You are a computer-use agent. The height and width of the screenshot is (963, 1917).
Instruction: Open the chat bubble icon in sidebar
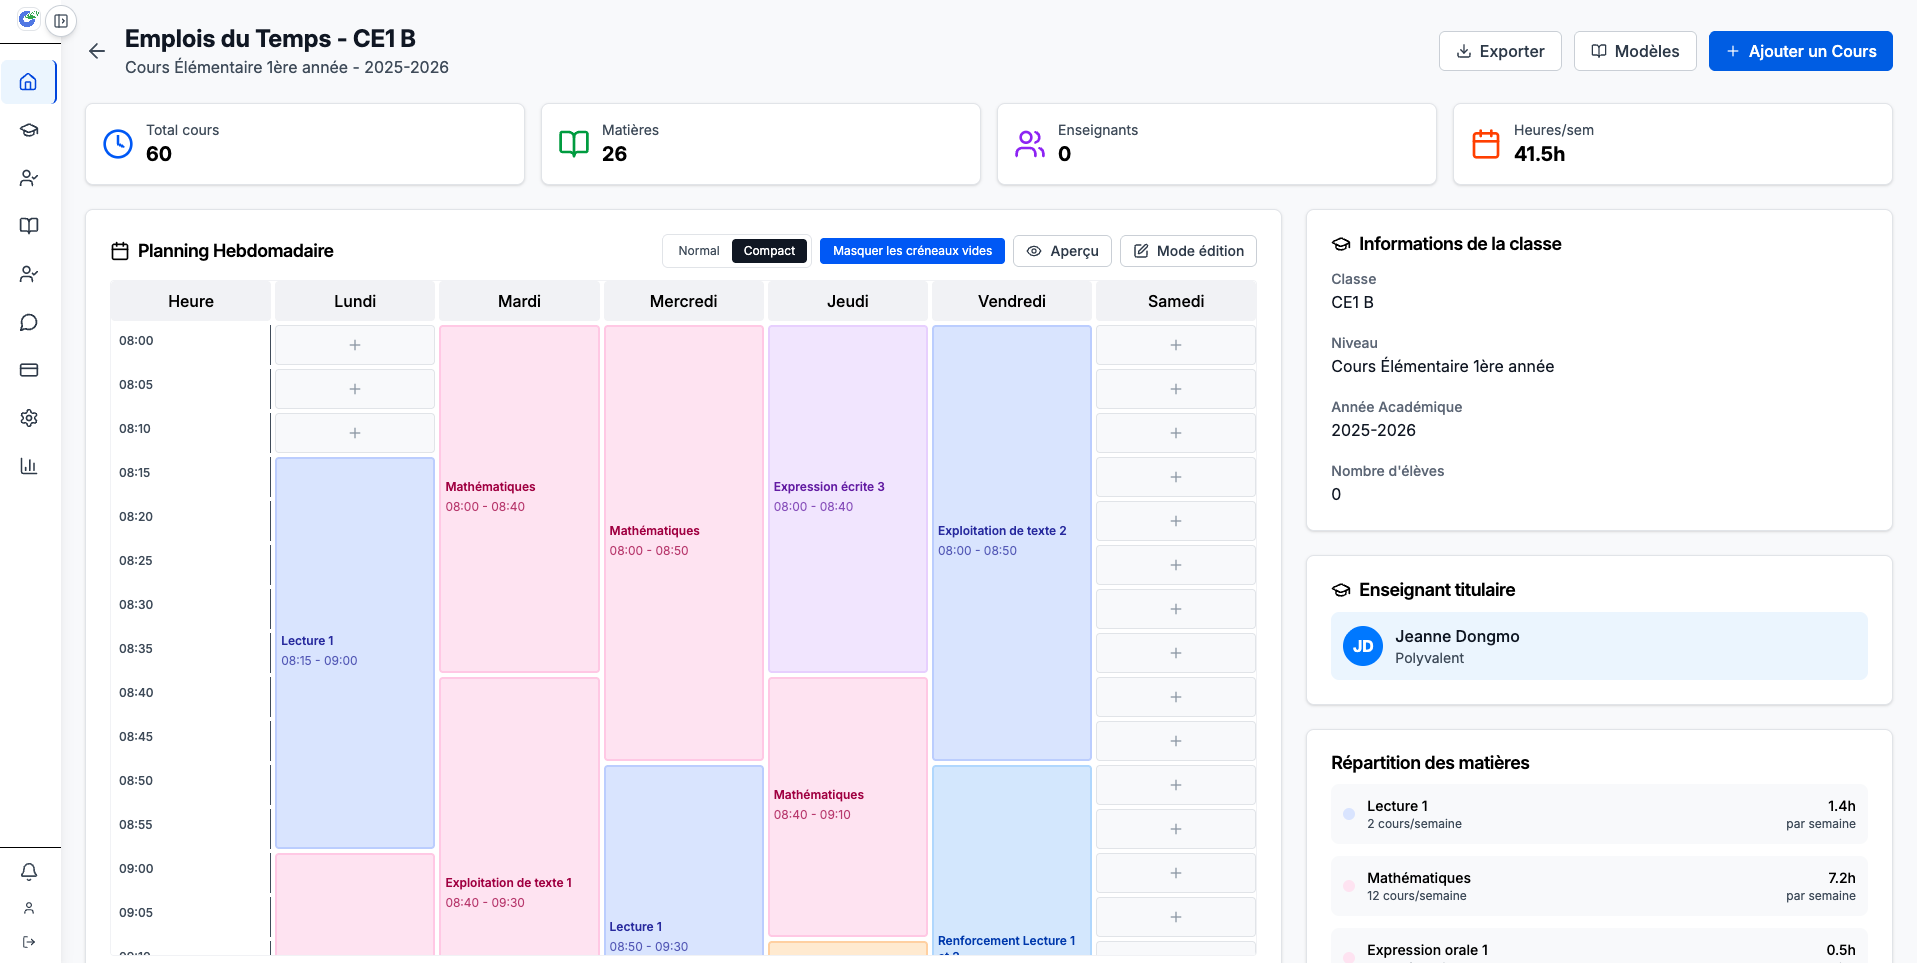point(28,322)
